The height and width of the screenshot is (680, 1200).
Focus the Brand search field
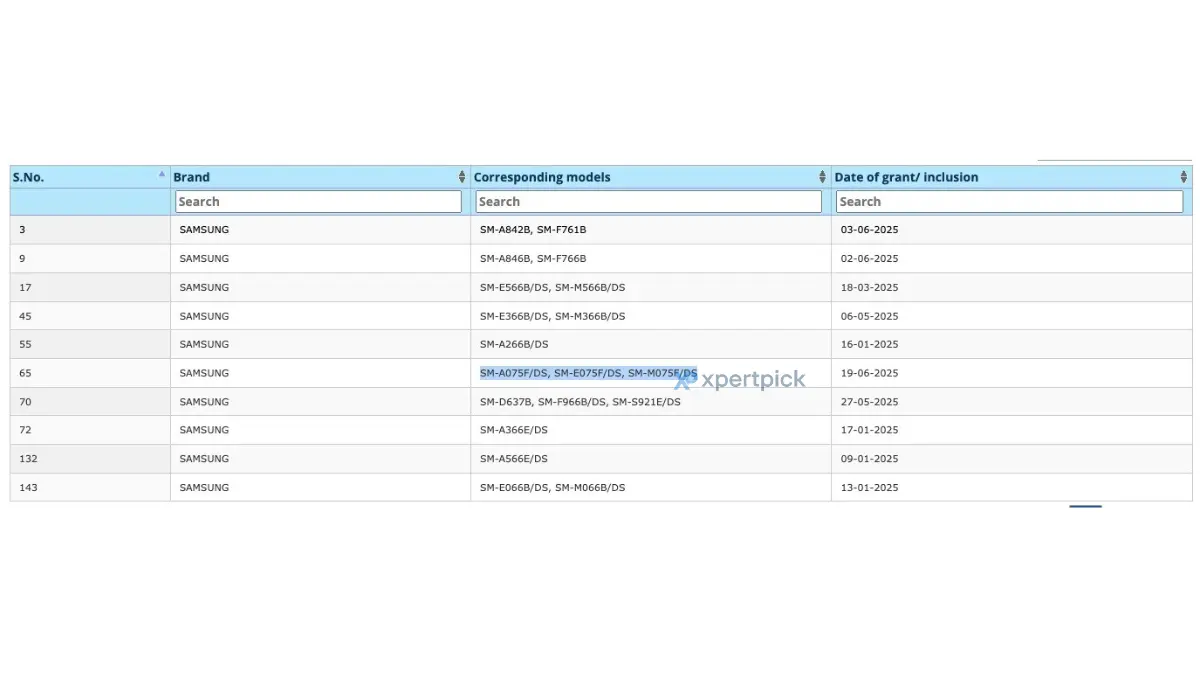318,202
